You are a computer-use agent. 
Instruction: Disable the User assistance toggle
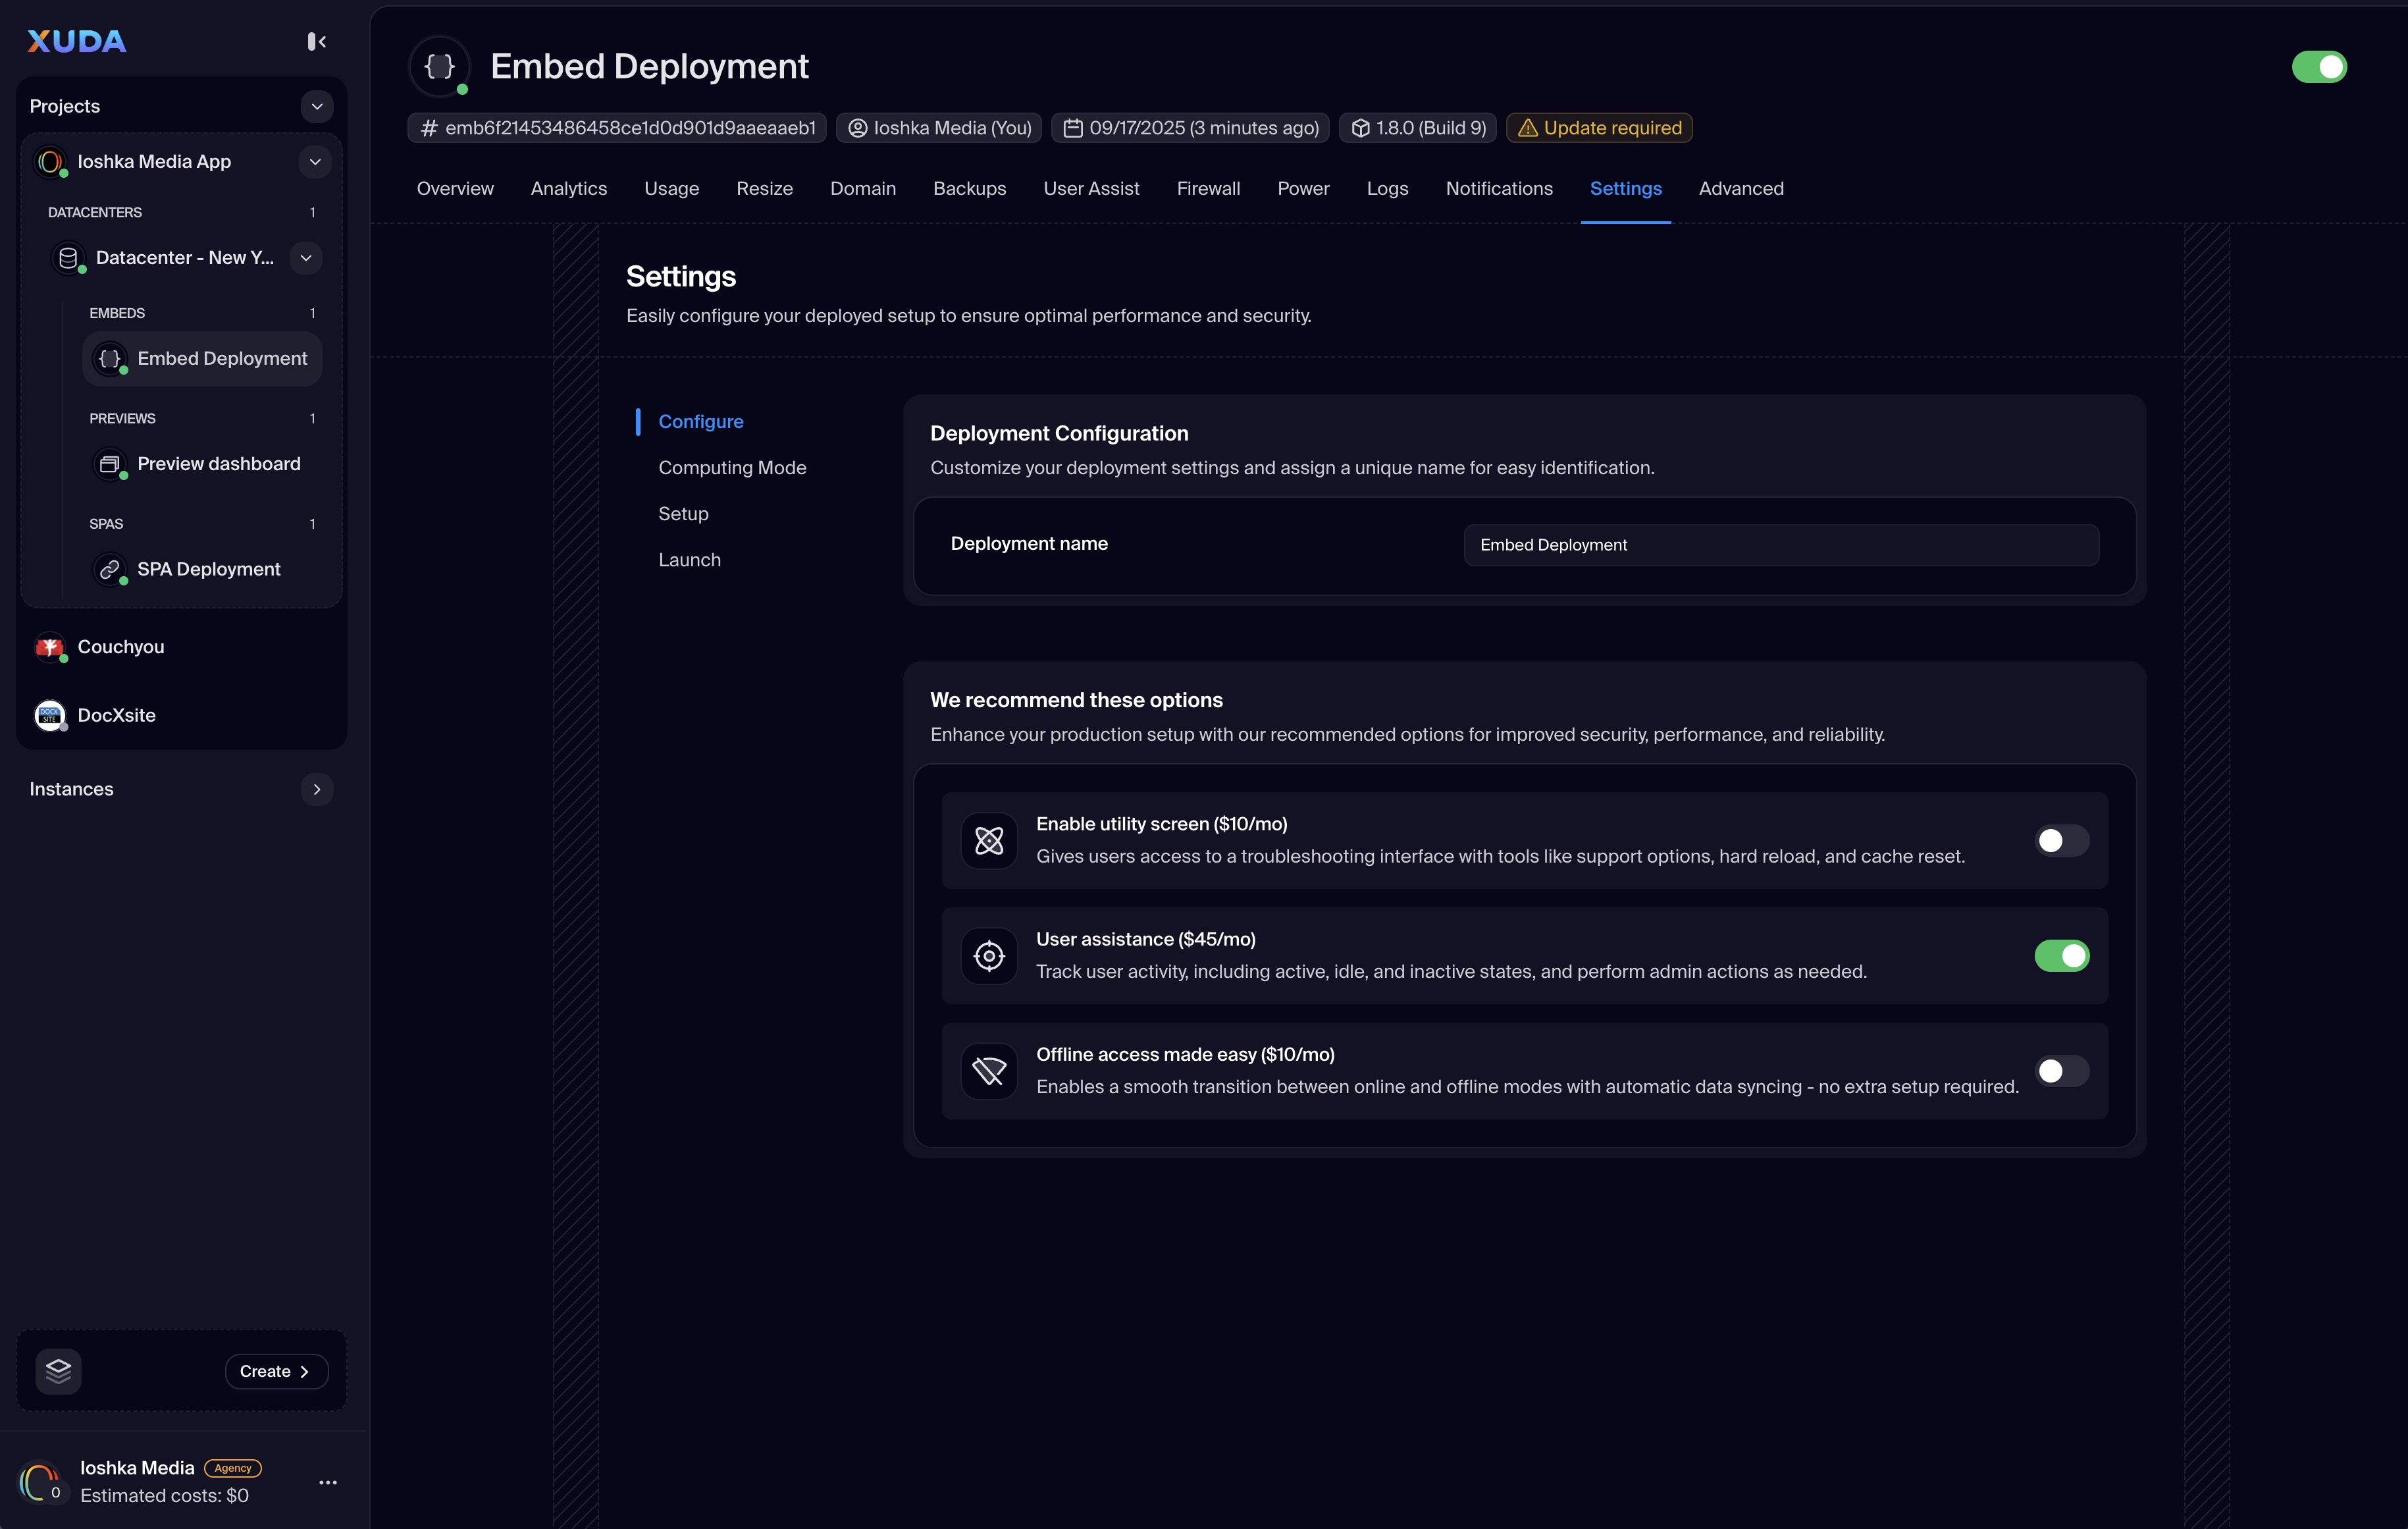[x=2061, y=956]
